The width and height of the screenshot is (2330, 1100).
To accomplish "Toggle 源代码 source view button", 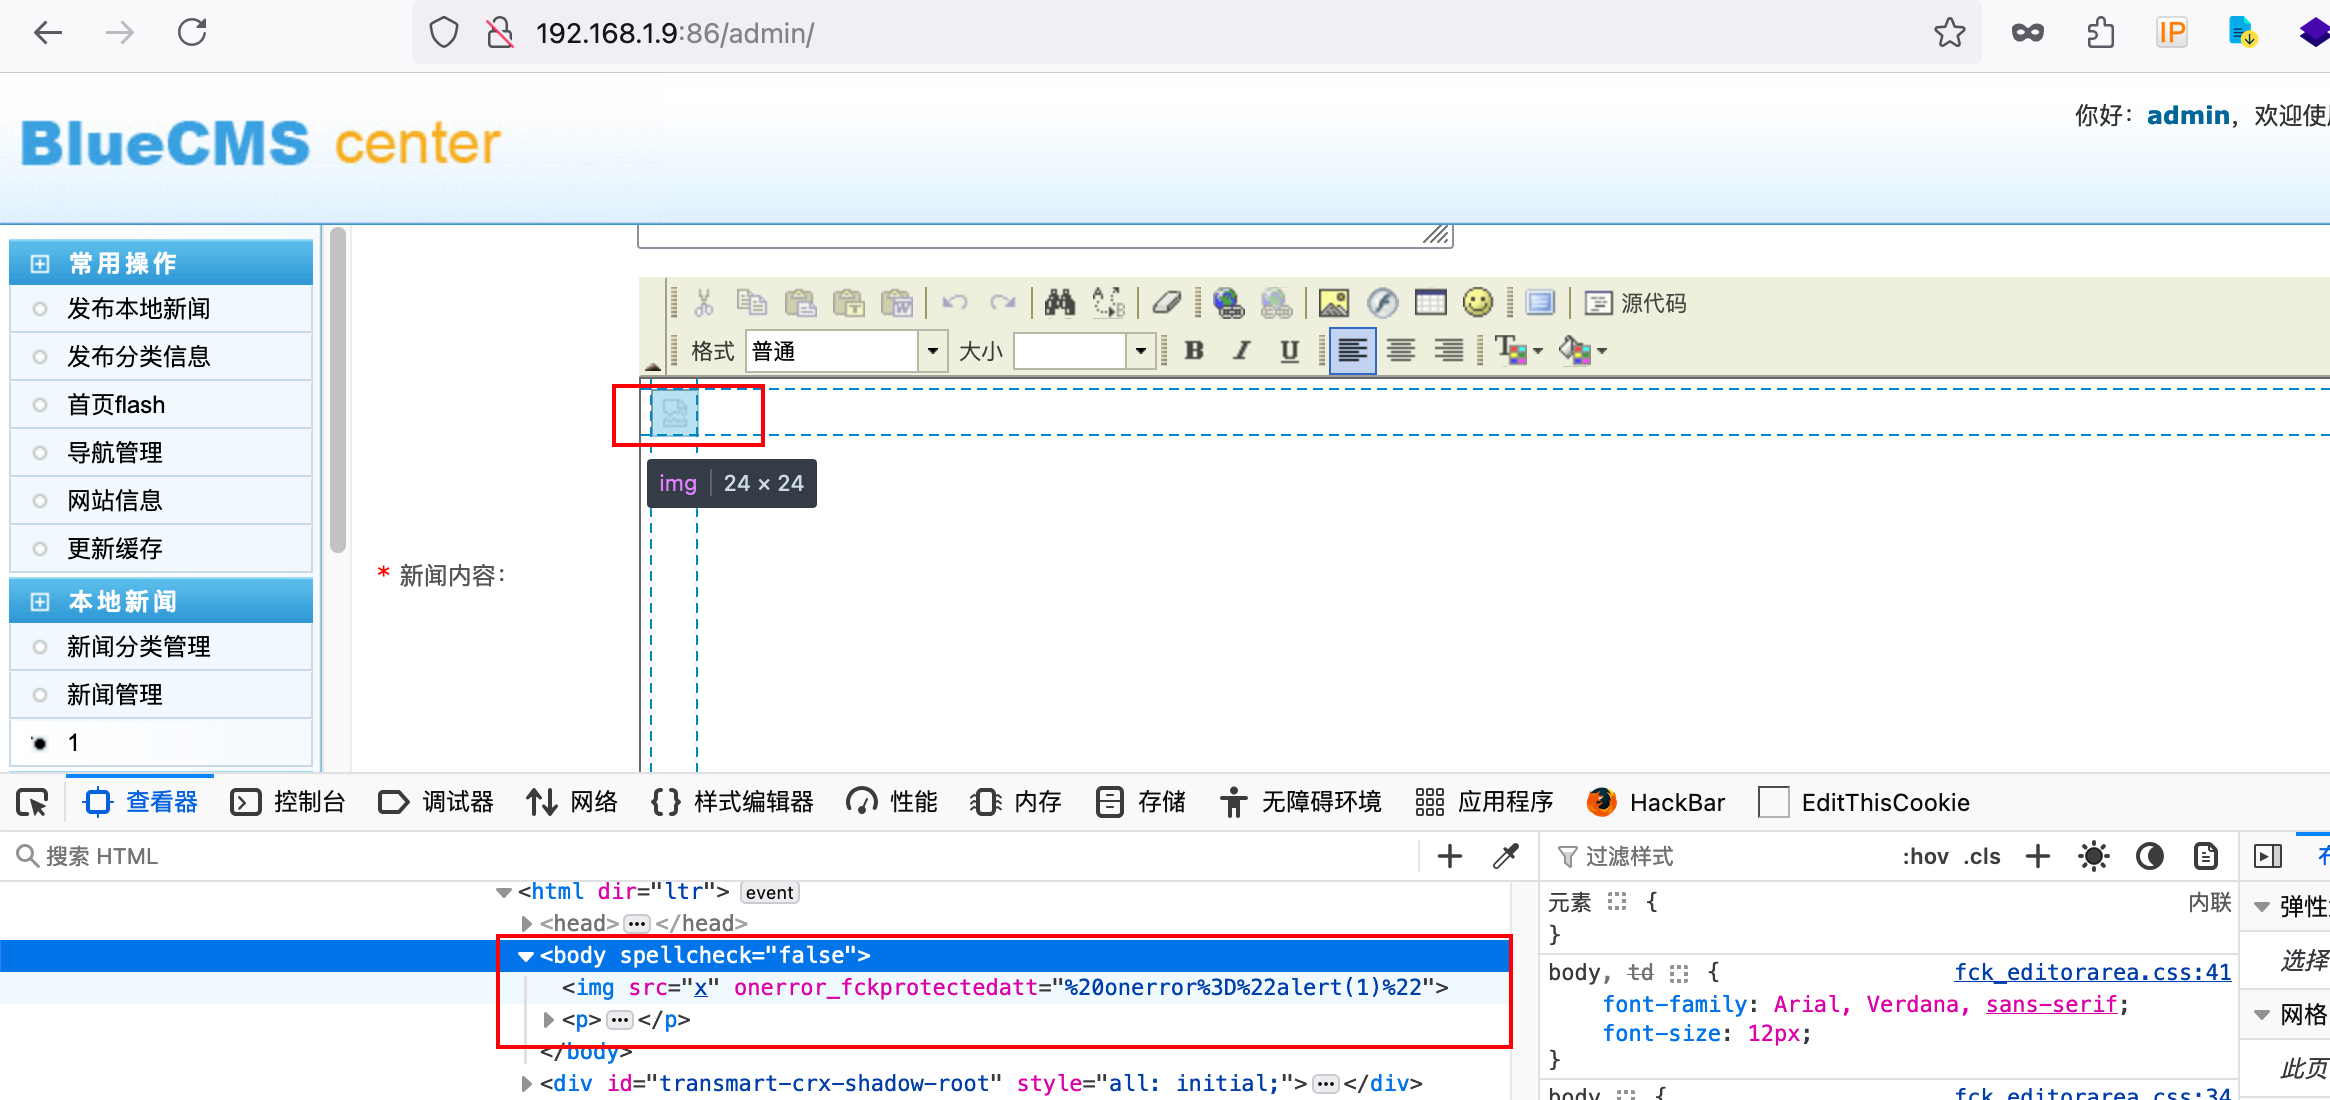I will [x=1636, y=302].
